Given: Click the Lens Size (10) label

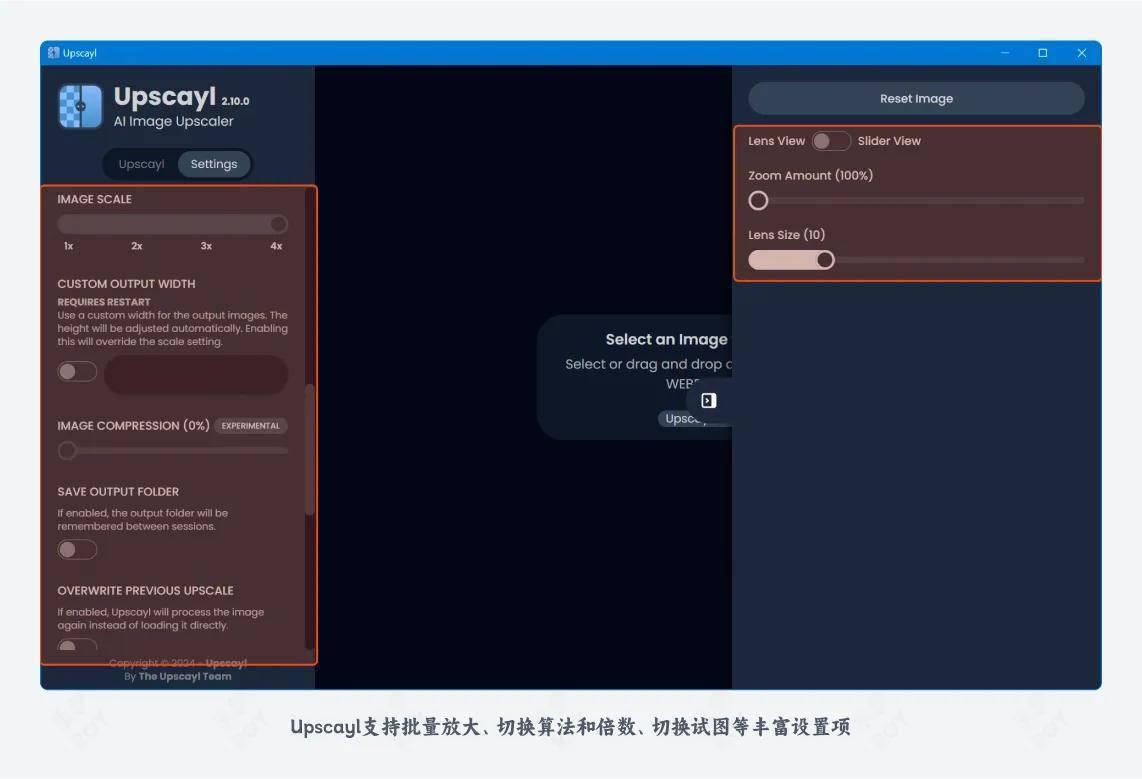Looking at the screenshot, I should coord(787,234).
